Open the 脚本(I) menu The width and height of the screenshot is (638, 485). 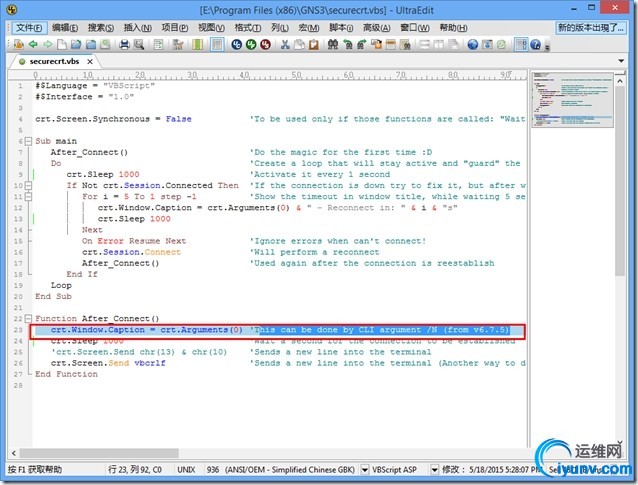tap(341, 28)
